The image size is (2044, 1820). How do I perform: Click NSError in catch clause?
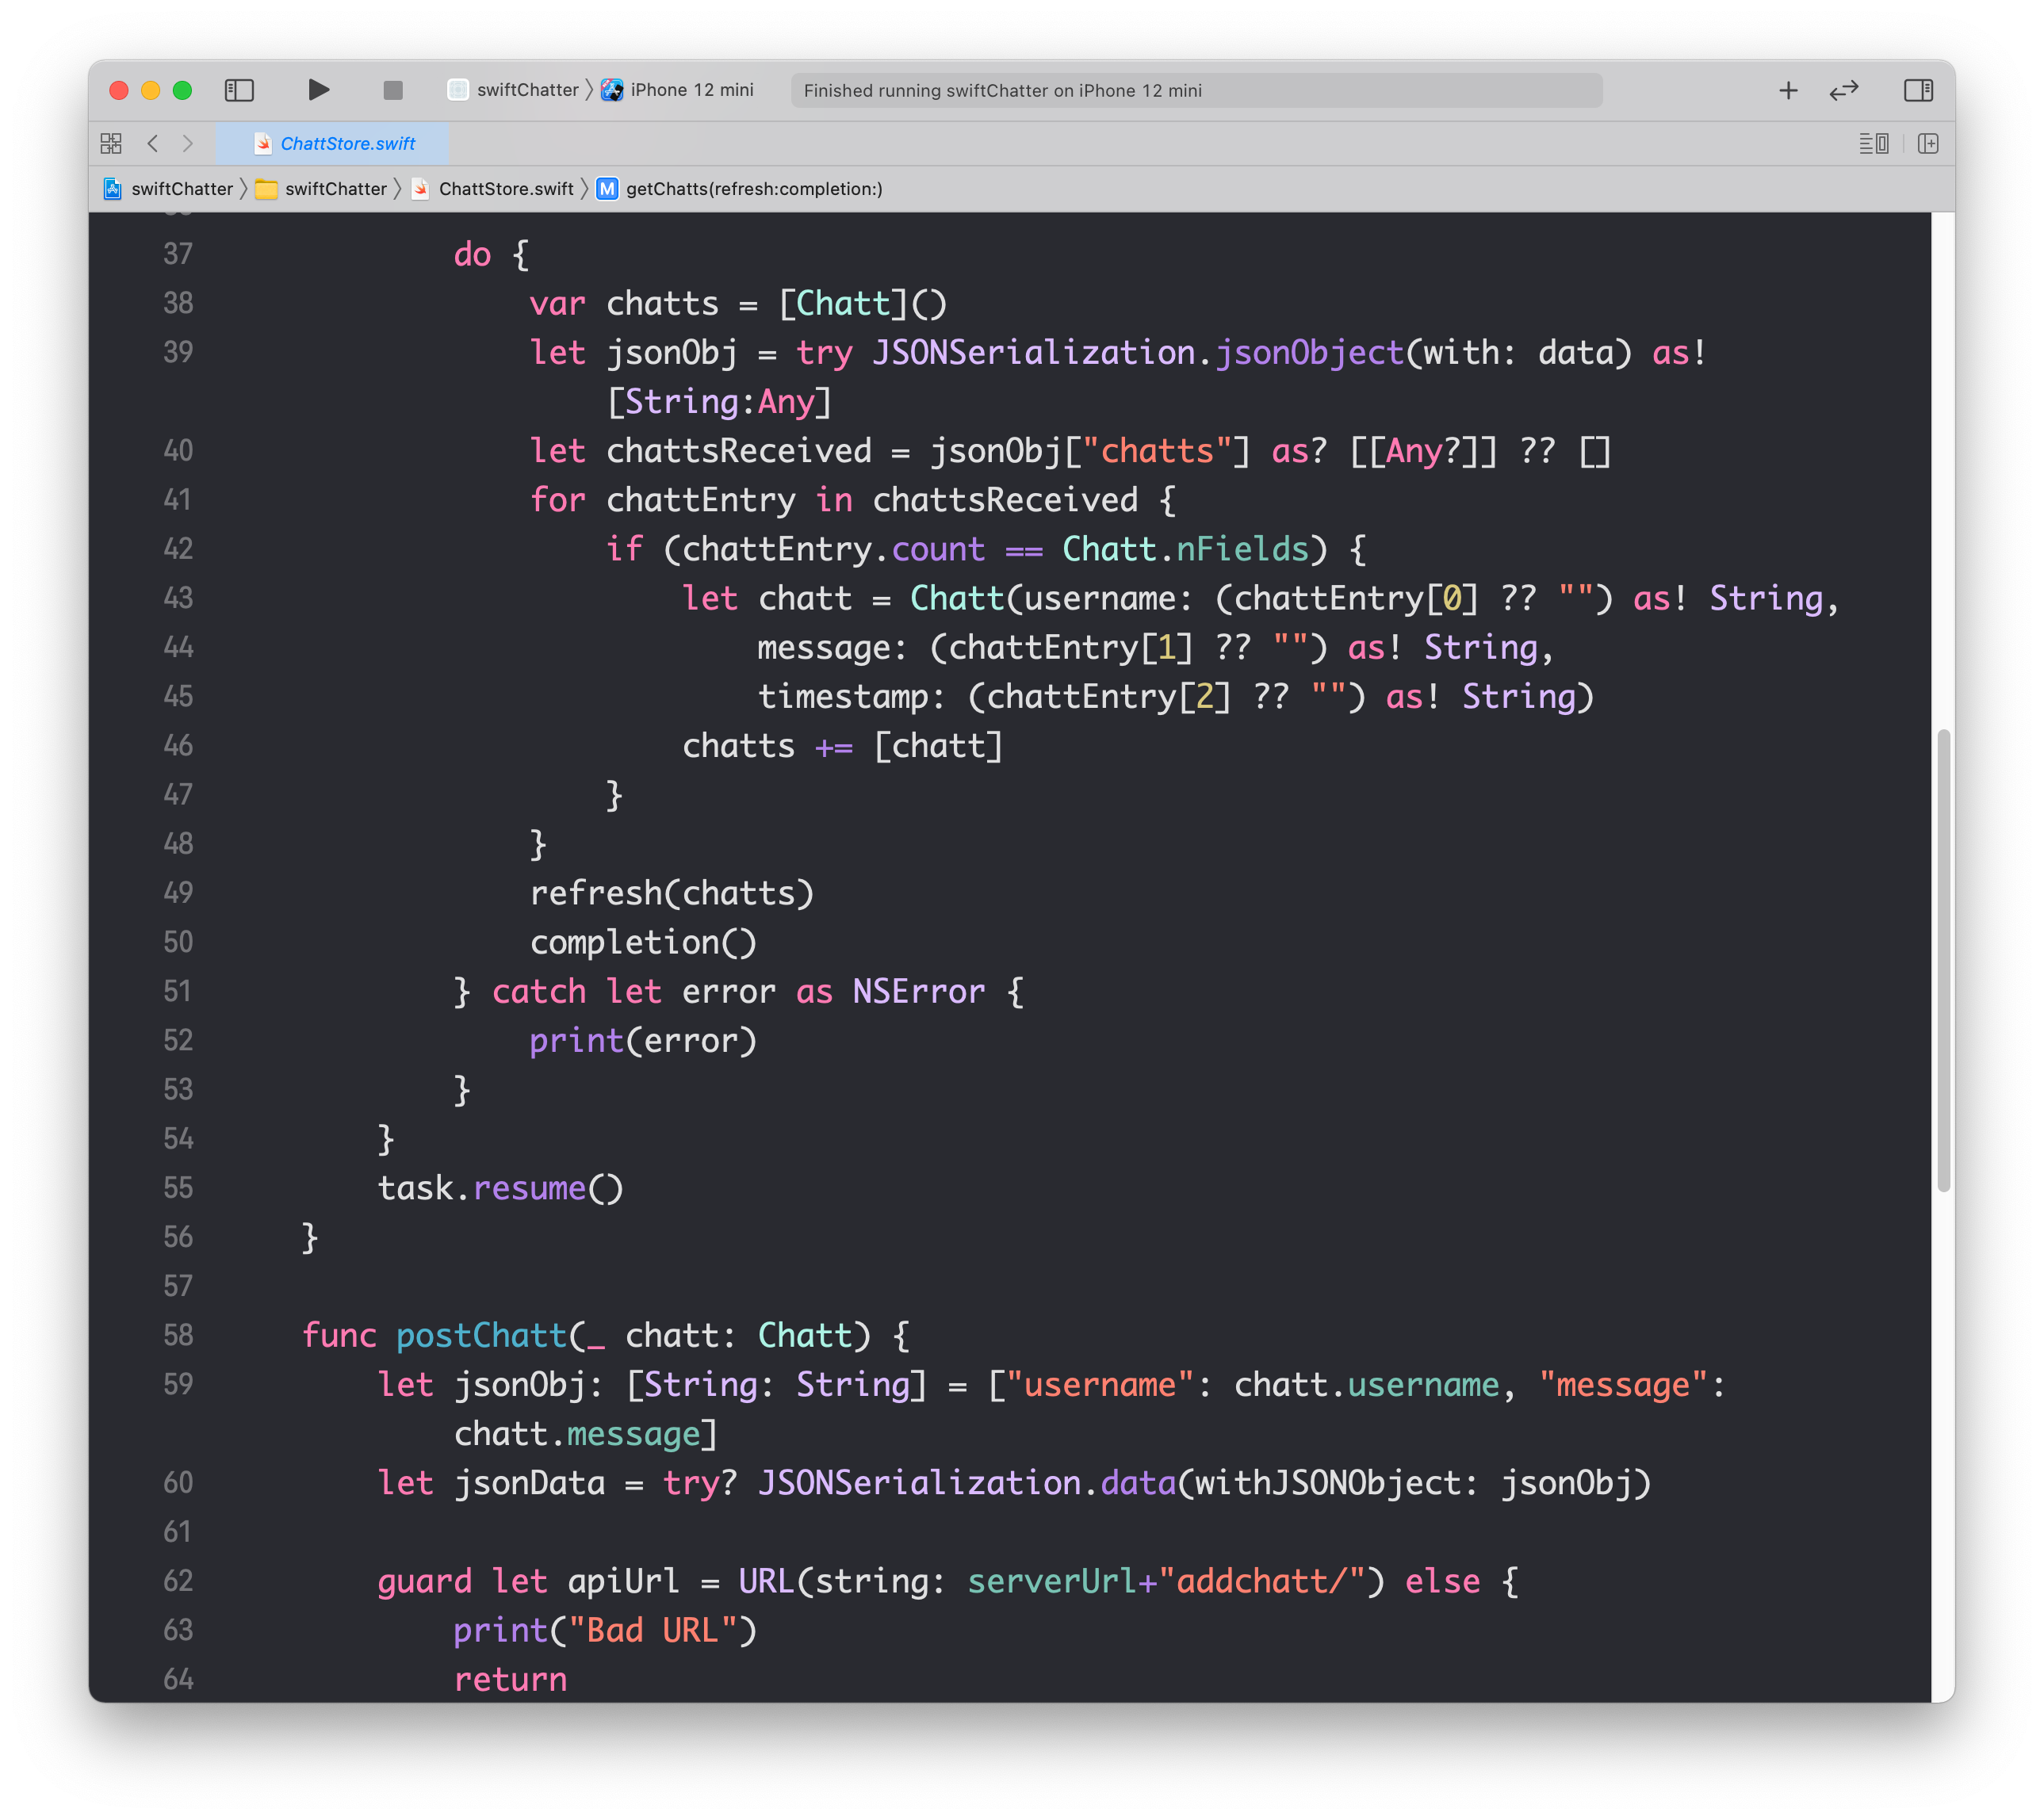pos(918,992)
